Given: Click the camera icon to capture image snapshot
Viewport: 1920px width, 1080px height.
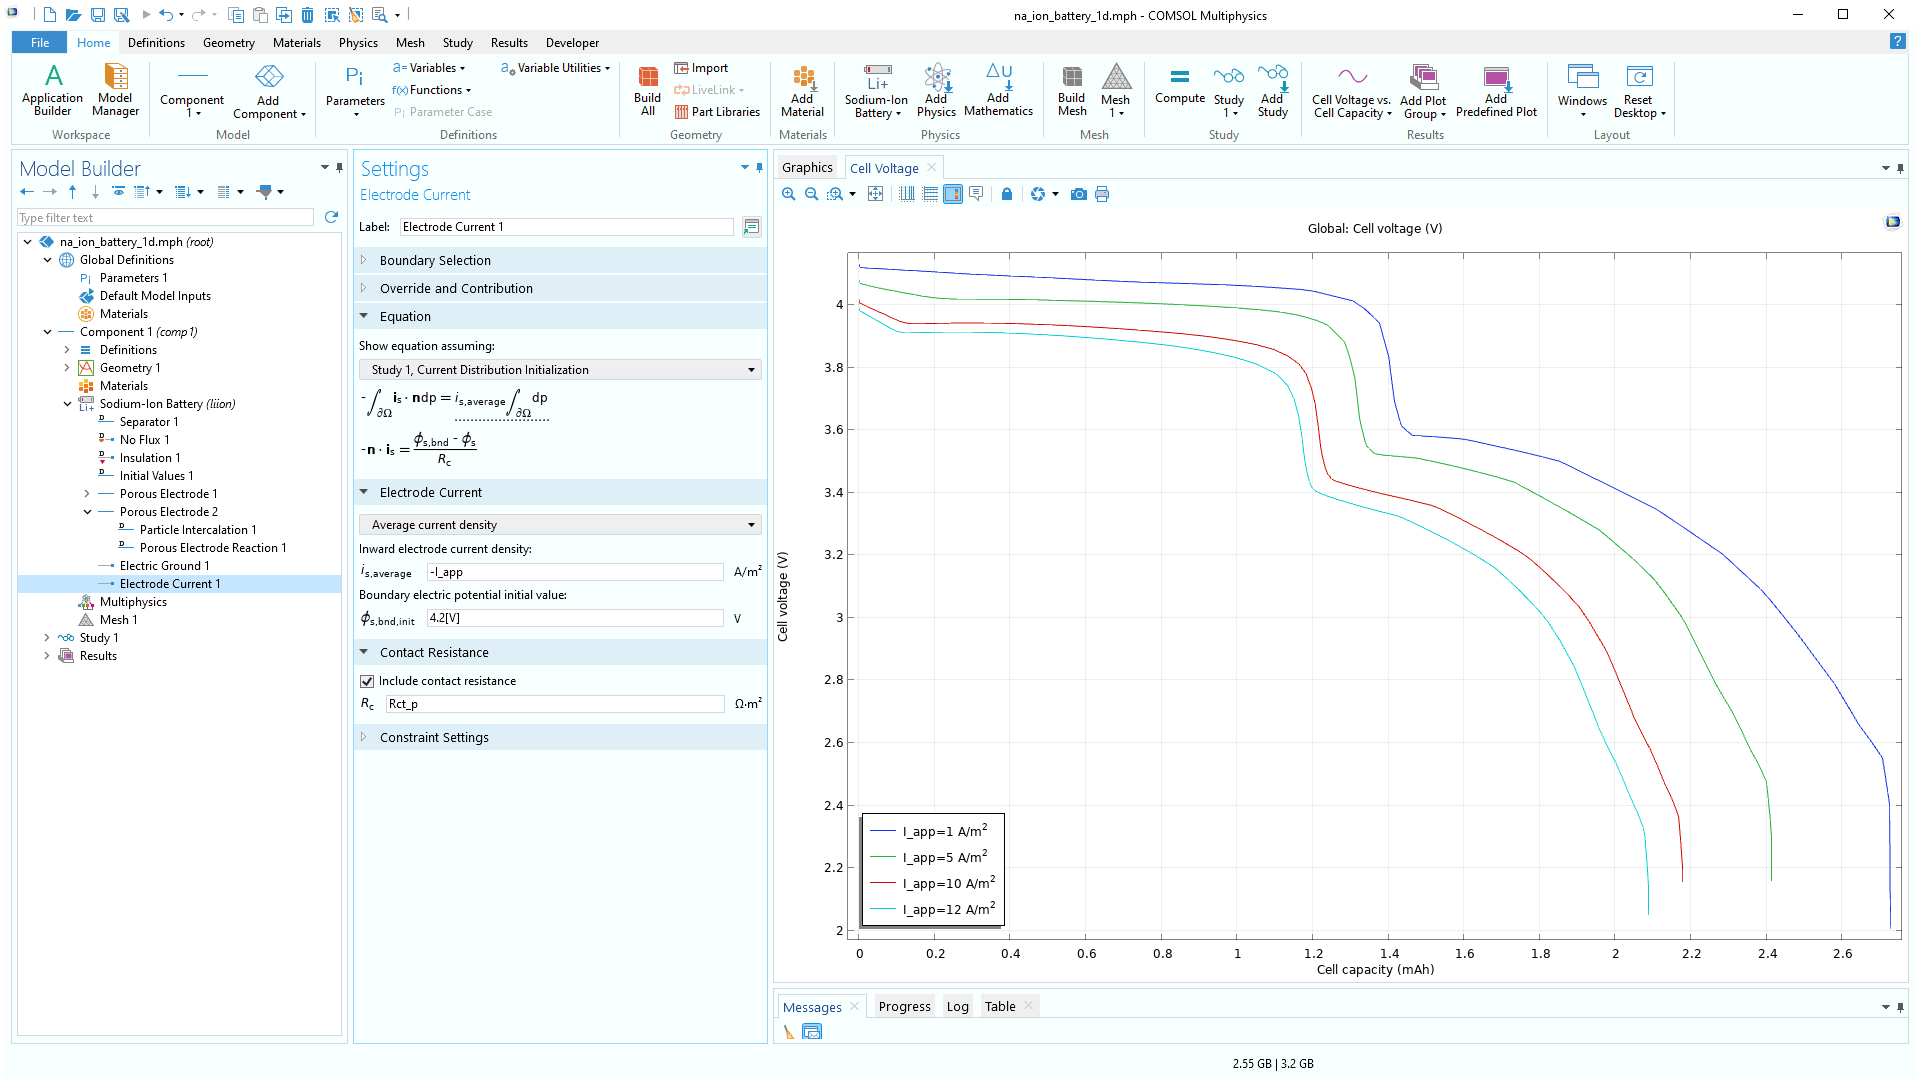Looking at the screenshot, I should coord(1079,193).
